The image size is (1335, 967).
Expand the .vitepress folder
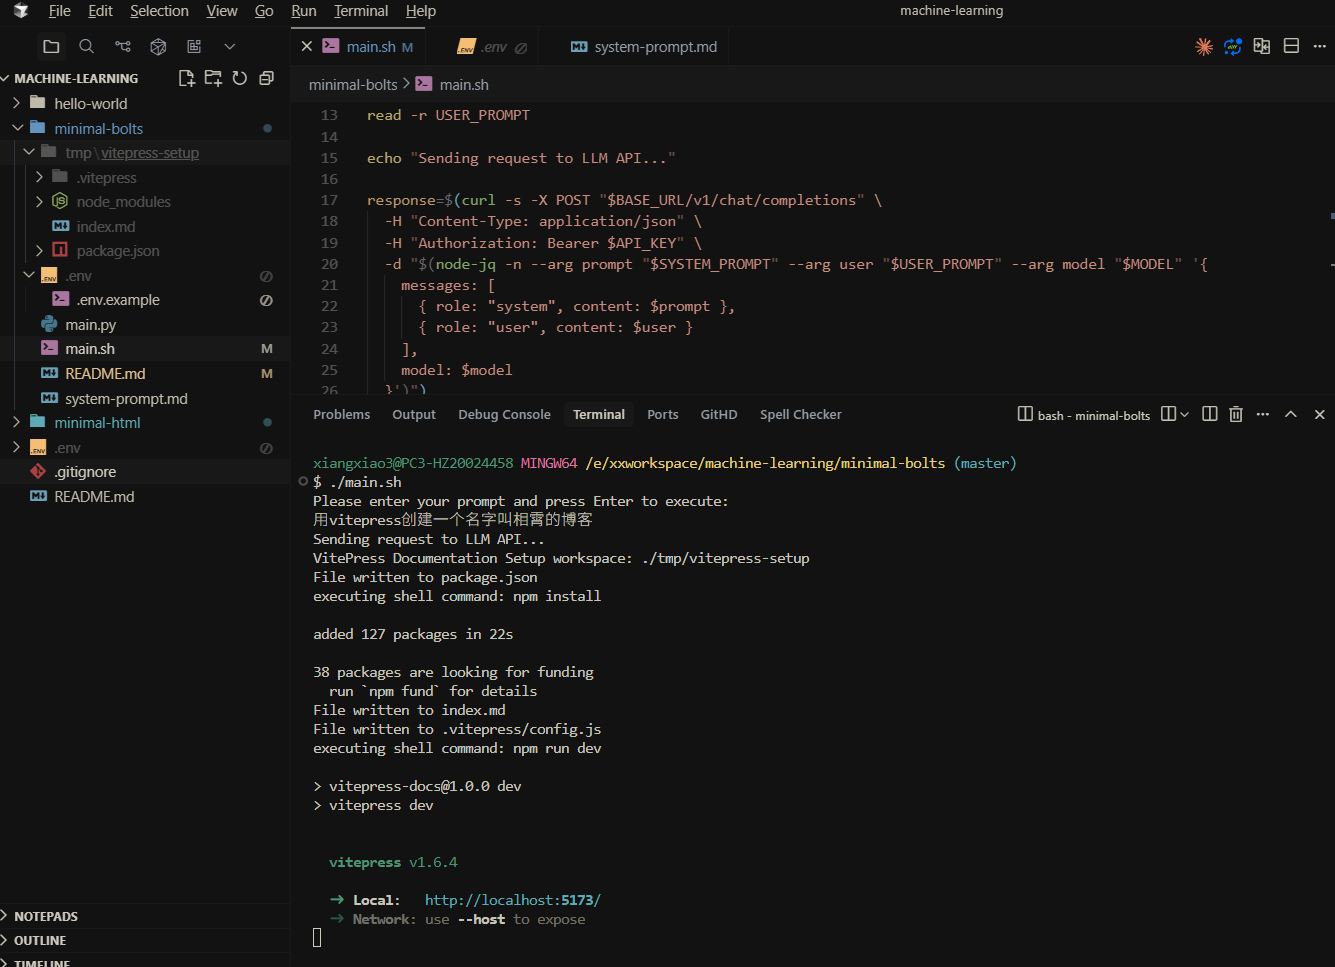pyautogui.click(x=39, y=177)
